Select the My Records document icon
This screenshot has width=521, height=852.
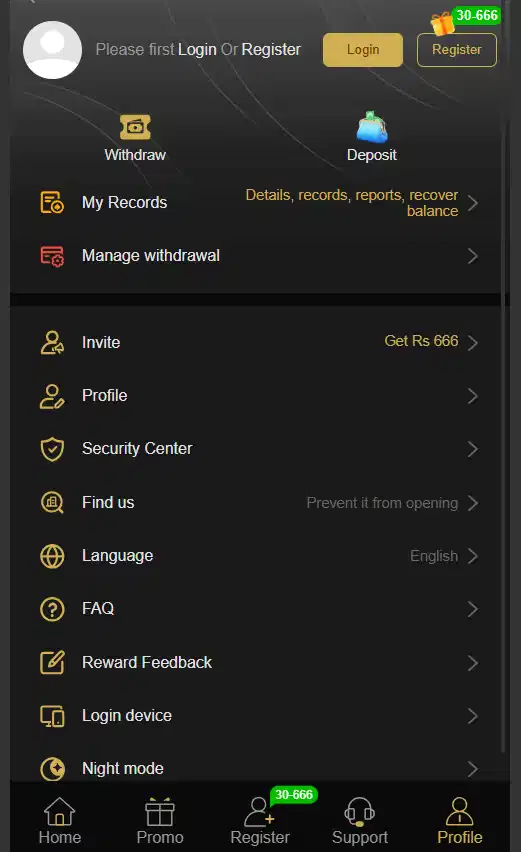click(x=52, y=202)
